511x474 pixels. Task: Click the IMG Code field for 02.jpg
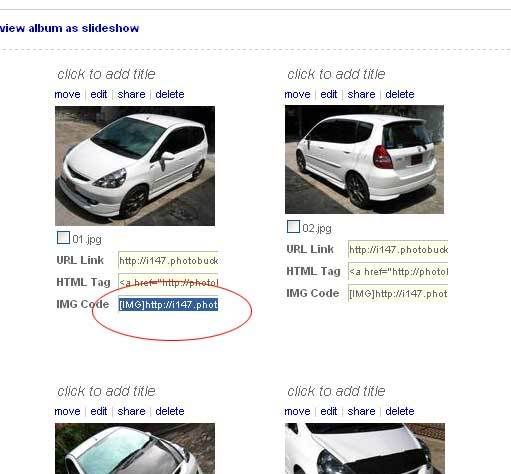398,294
